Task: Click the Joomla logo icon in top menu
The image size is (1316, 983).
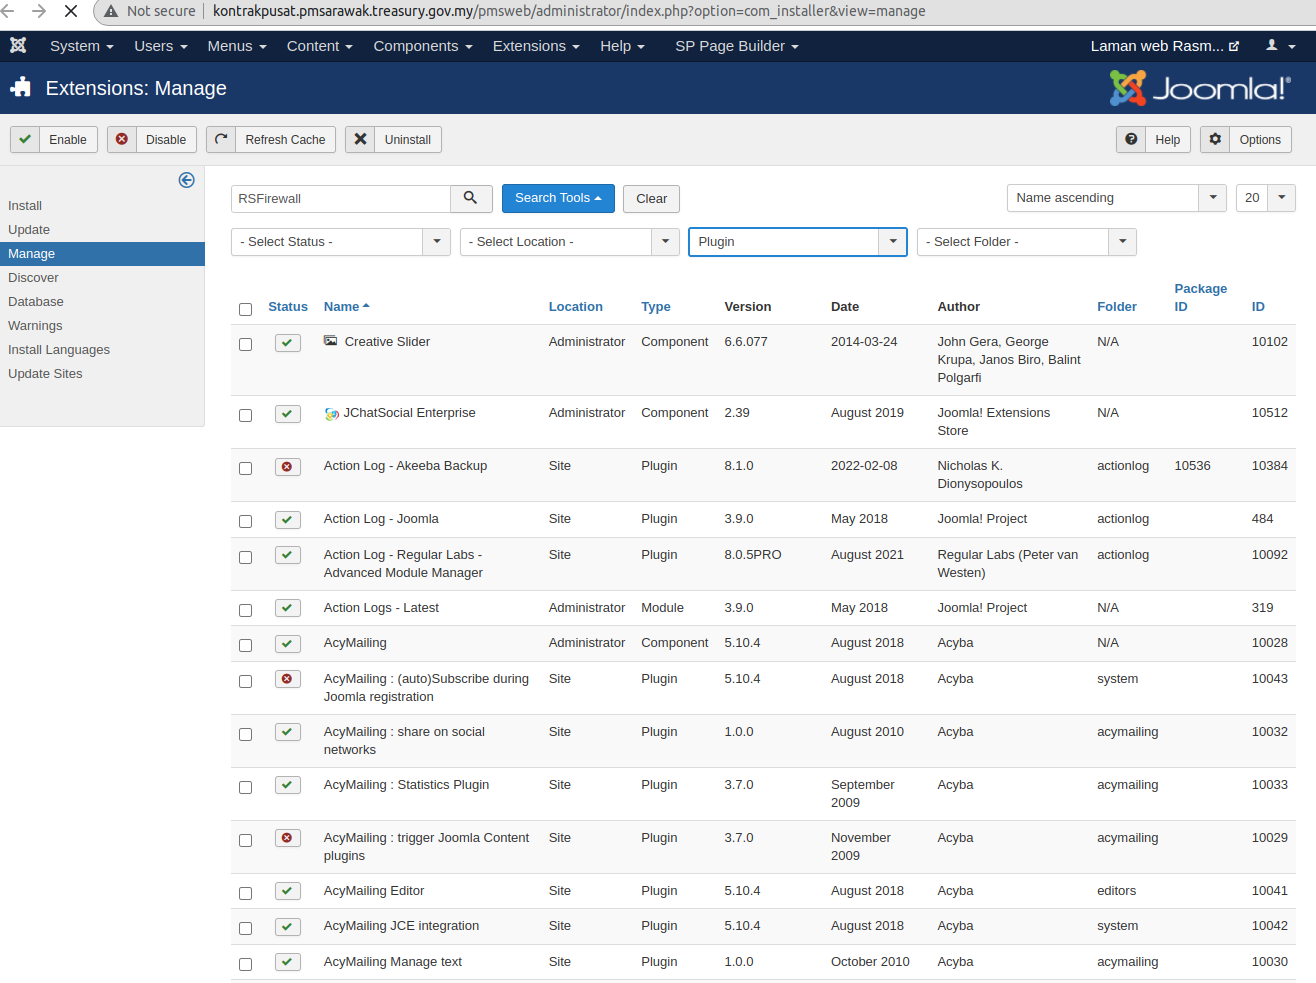Action: click(18, 46)
